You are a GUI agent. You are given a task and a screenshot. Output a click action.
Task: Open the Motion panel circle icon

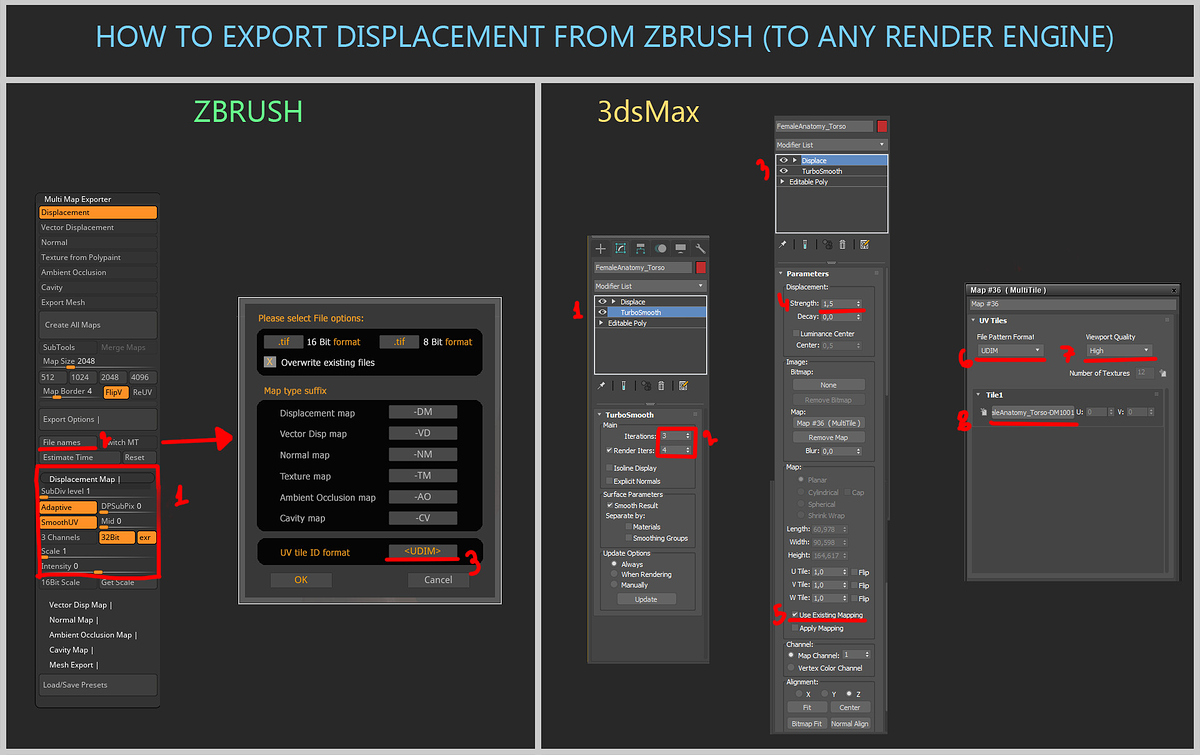click(661, 248)
